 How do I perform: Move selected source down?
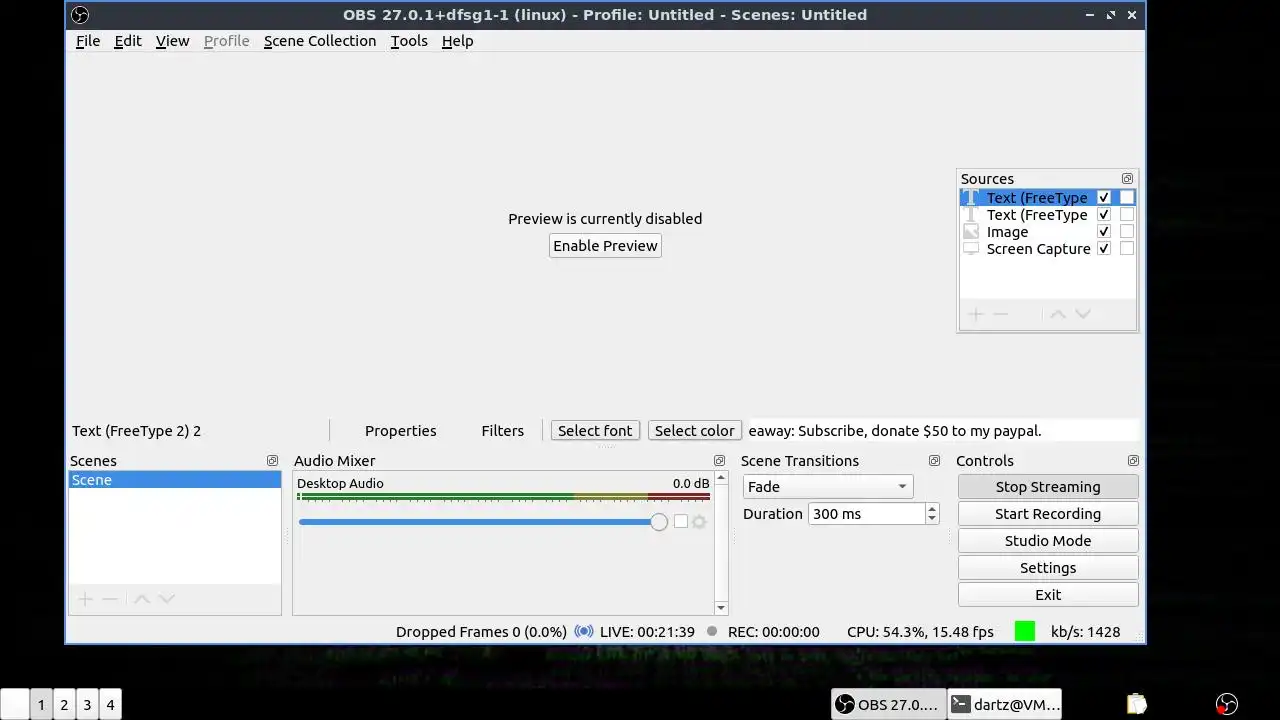(1082, 314)
